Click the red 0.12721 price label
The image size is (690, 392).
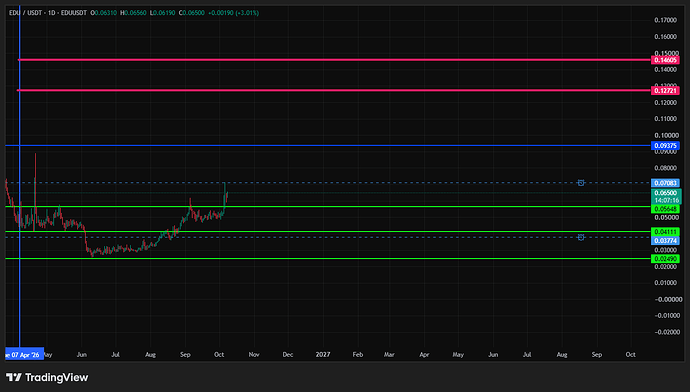(x=665, y=91)
